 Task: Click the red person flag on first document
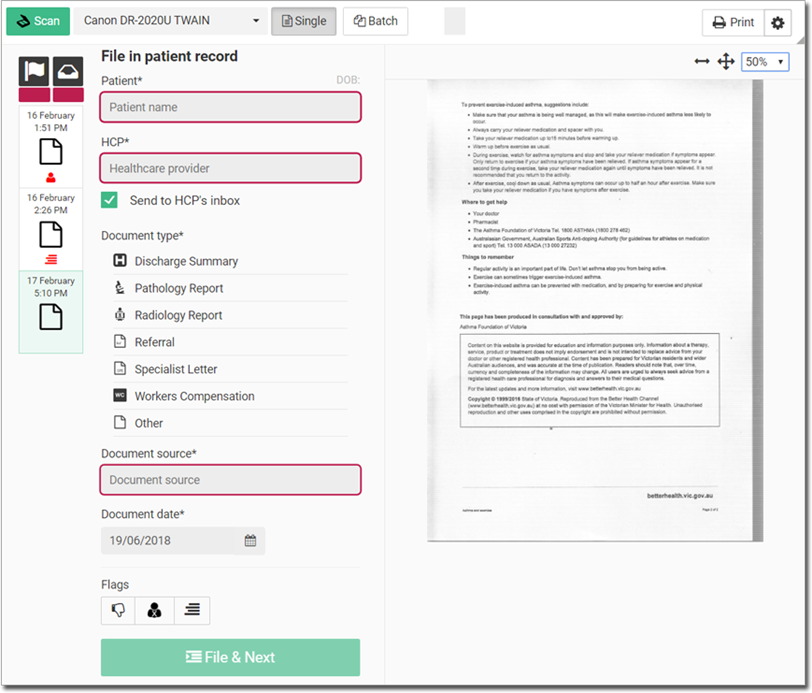(x=51, y=178)
